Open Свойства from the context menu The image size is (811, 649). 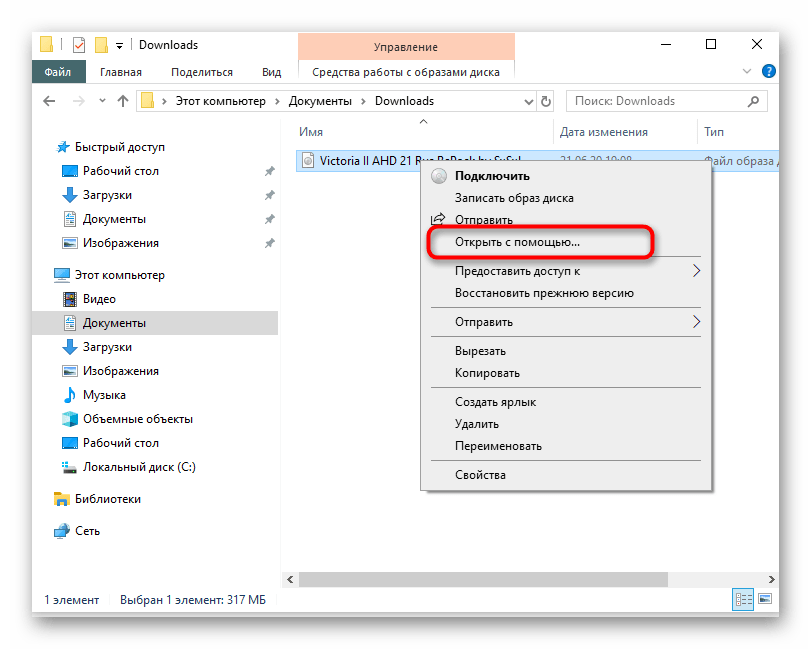566,475
